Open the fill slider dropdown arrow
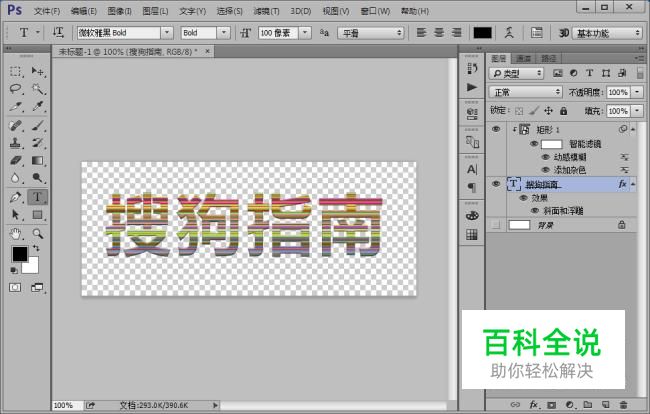 coord(638,111)
